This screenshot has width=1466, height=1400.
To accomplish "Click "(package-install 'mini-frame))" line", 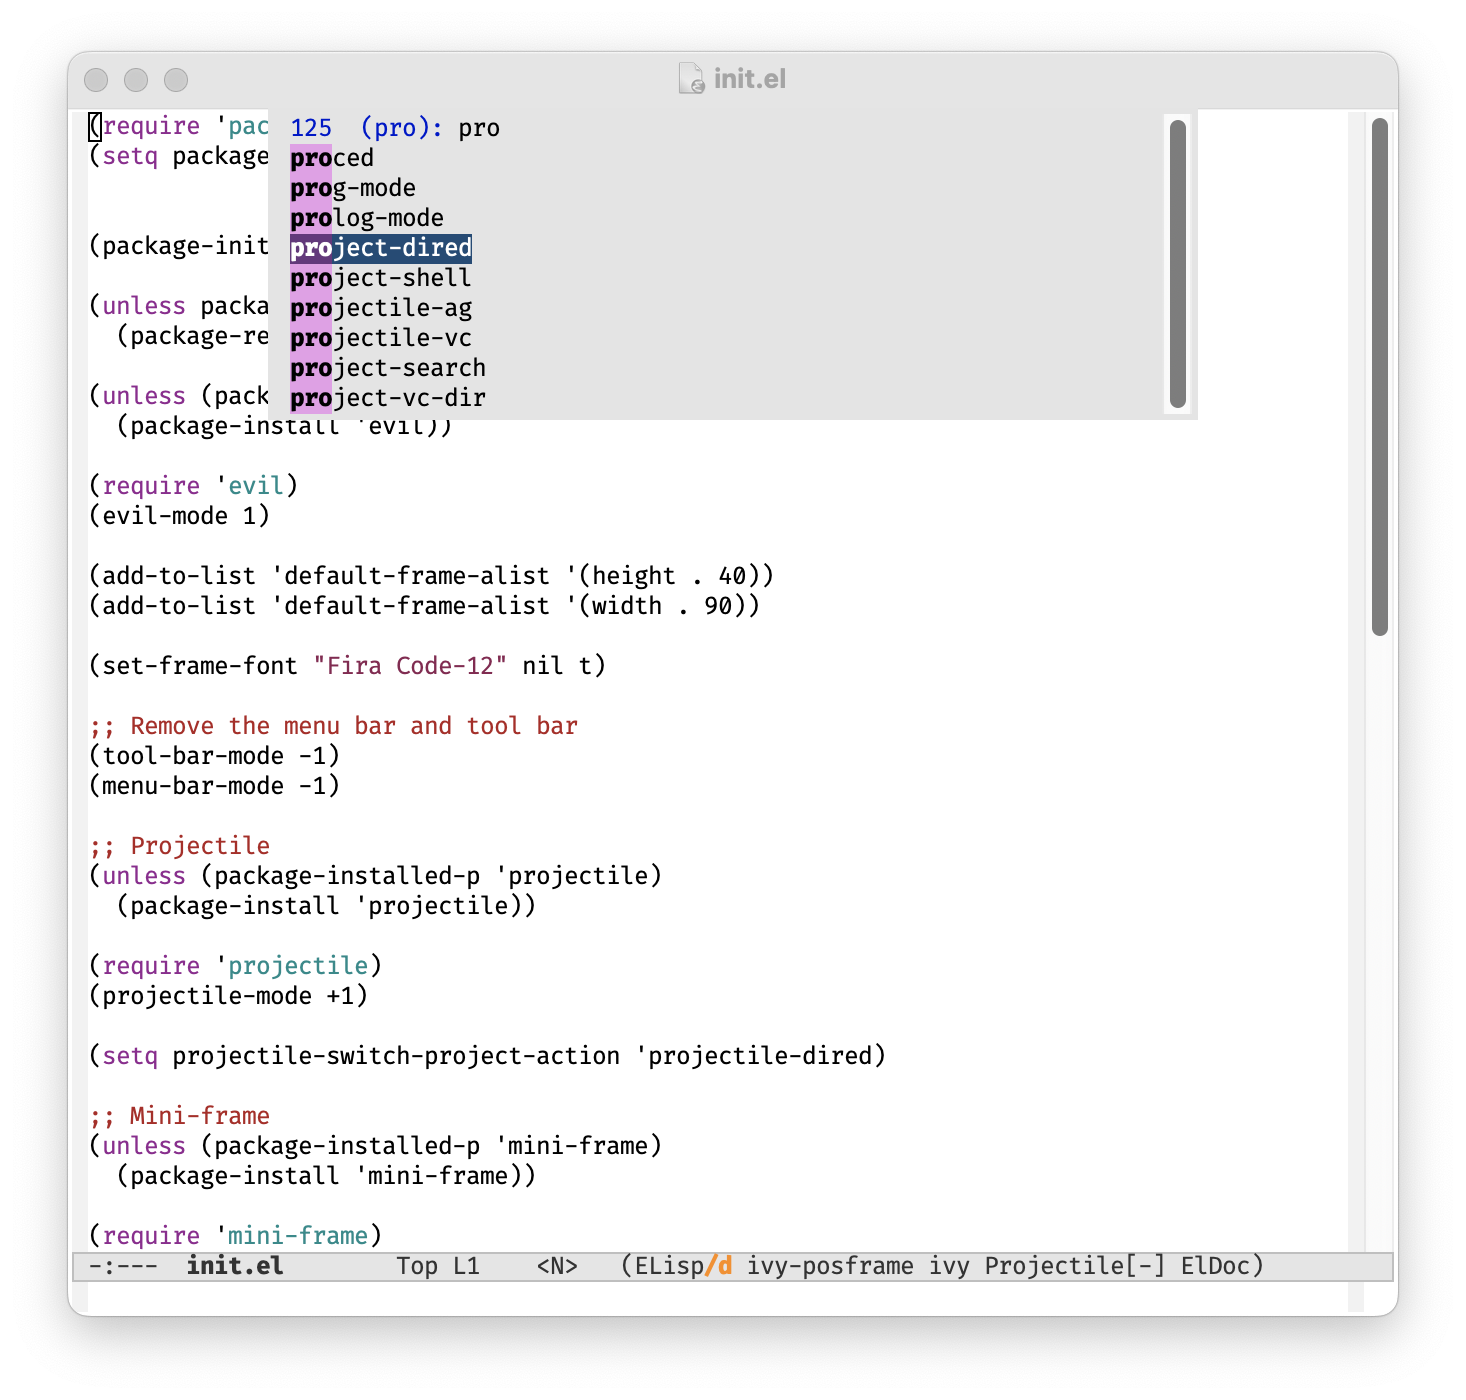I will click(x=326, y=1176).
